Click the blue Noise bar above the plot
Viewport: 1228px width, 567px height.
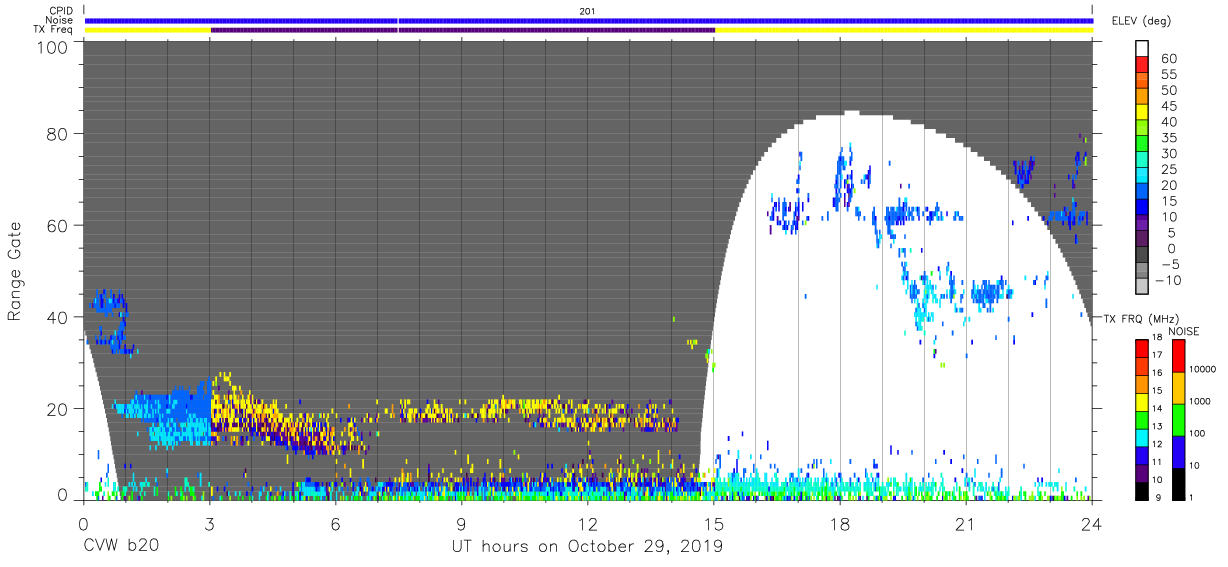coord(588,20)
